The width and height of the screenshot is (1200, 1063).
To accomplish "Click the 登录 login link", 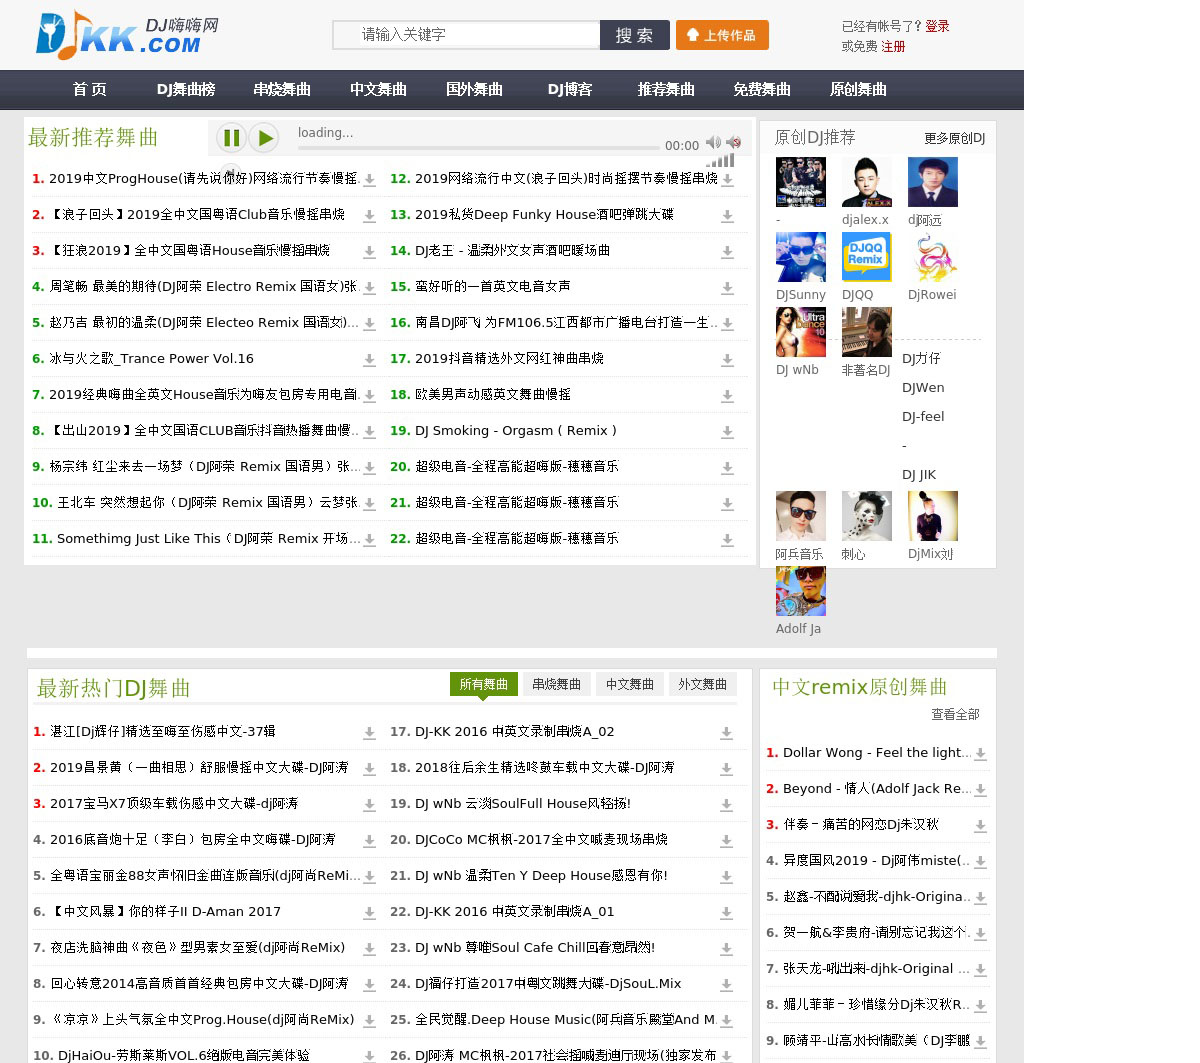I will 937,26.
